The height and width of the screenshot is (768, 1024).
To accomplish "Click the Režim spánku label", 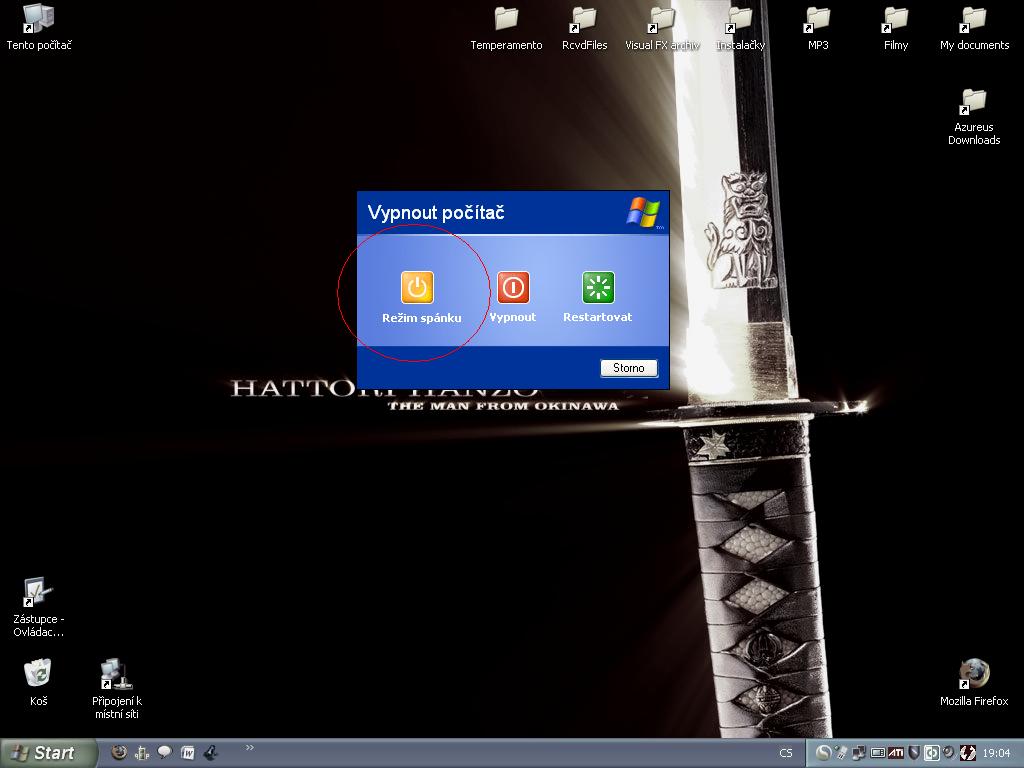I will (422, 318).
